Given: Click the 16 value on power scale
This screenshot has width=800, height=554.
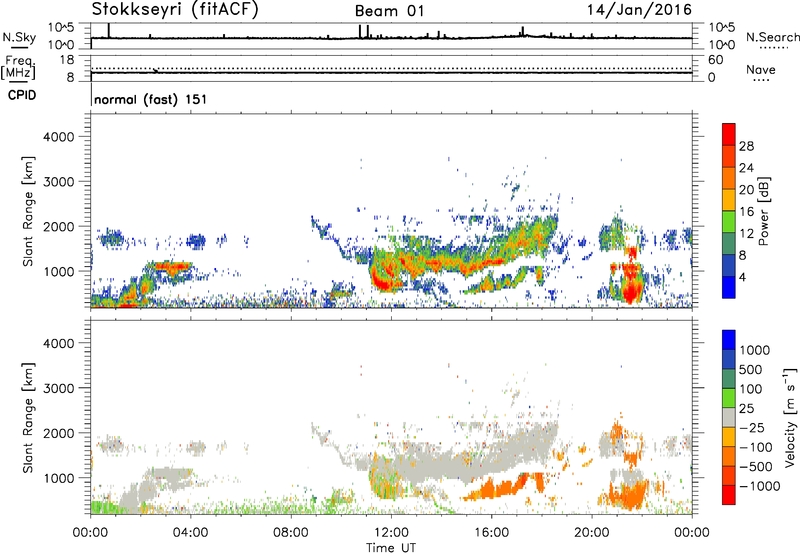Looking at the screenshot, I should [x=746, y=212].
